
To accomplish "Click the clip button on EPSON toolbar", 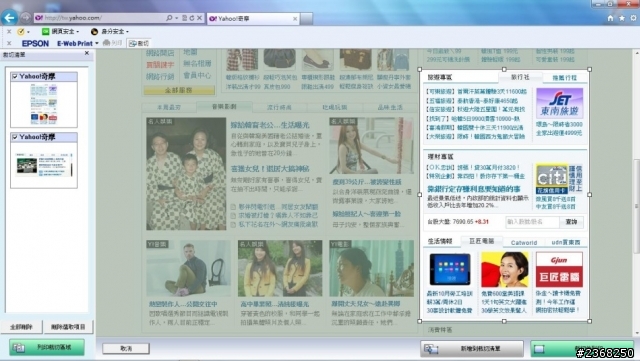I will (139, 43).
